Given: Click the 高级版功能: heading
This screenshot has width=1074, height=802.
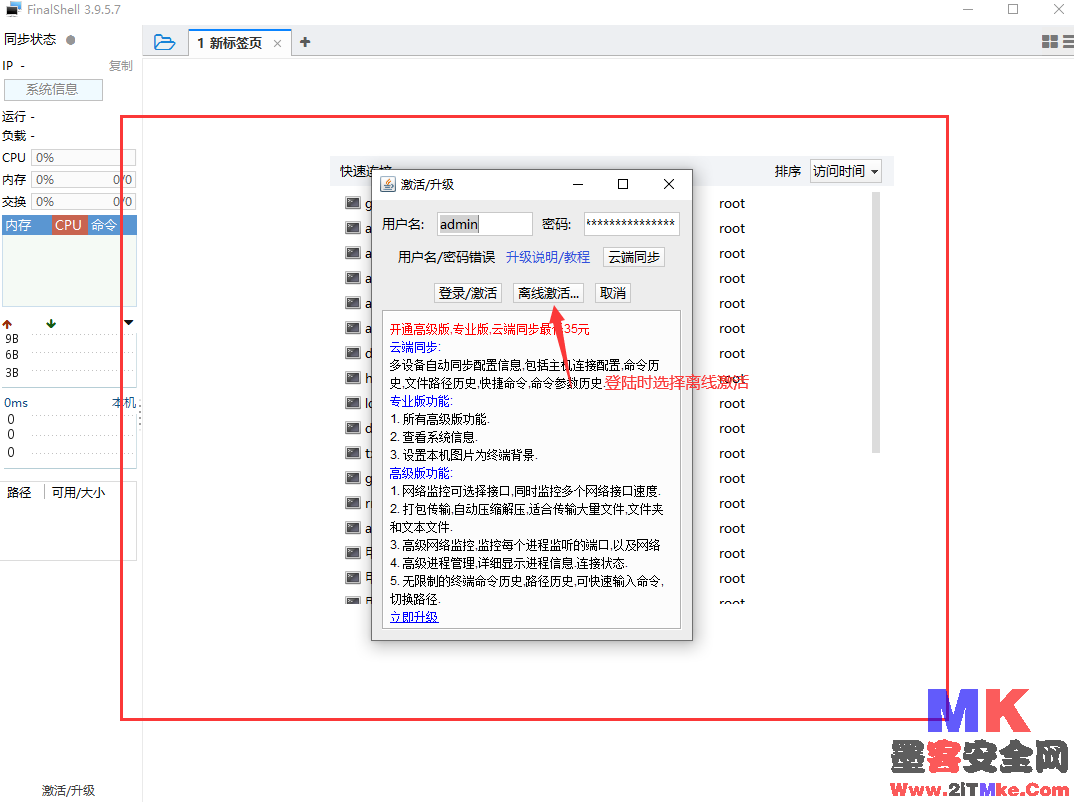Looking at the screenshot, I should [x=421, y=473].
